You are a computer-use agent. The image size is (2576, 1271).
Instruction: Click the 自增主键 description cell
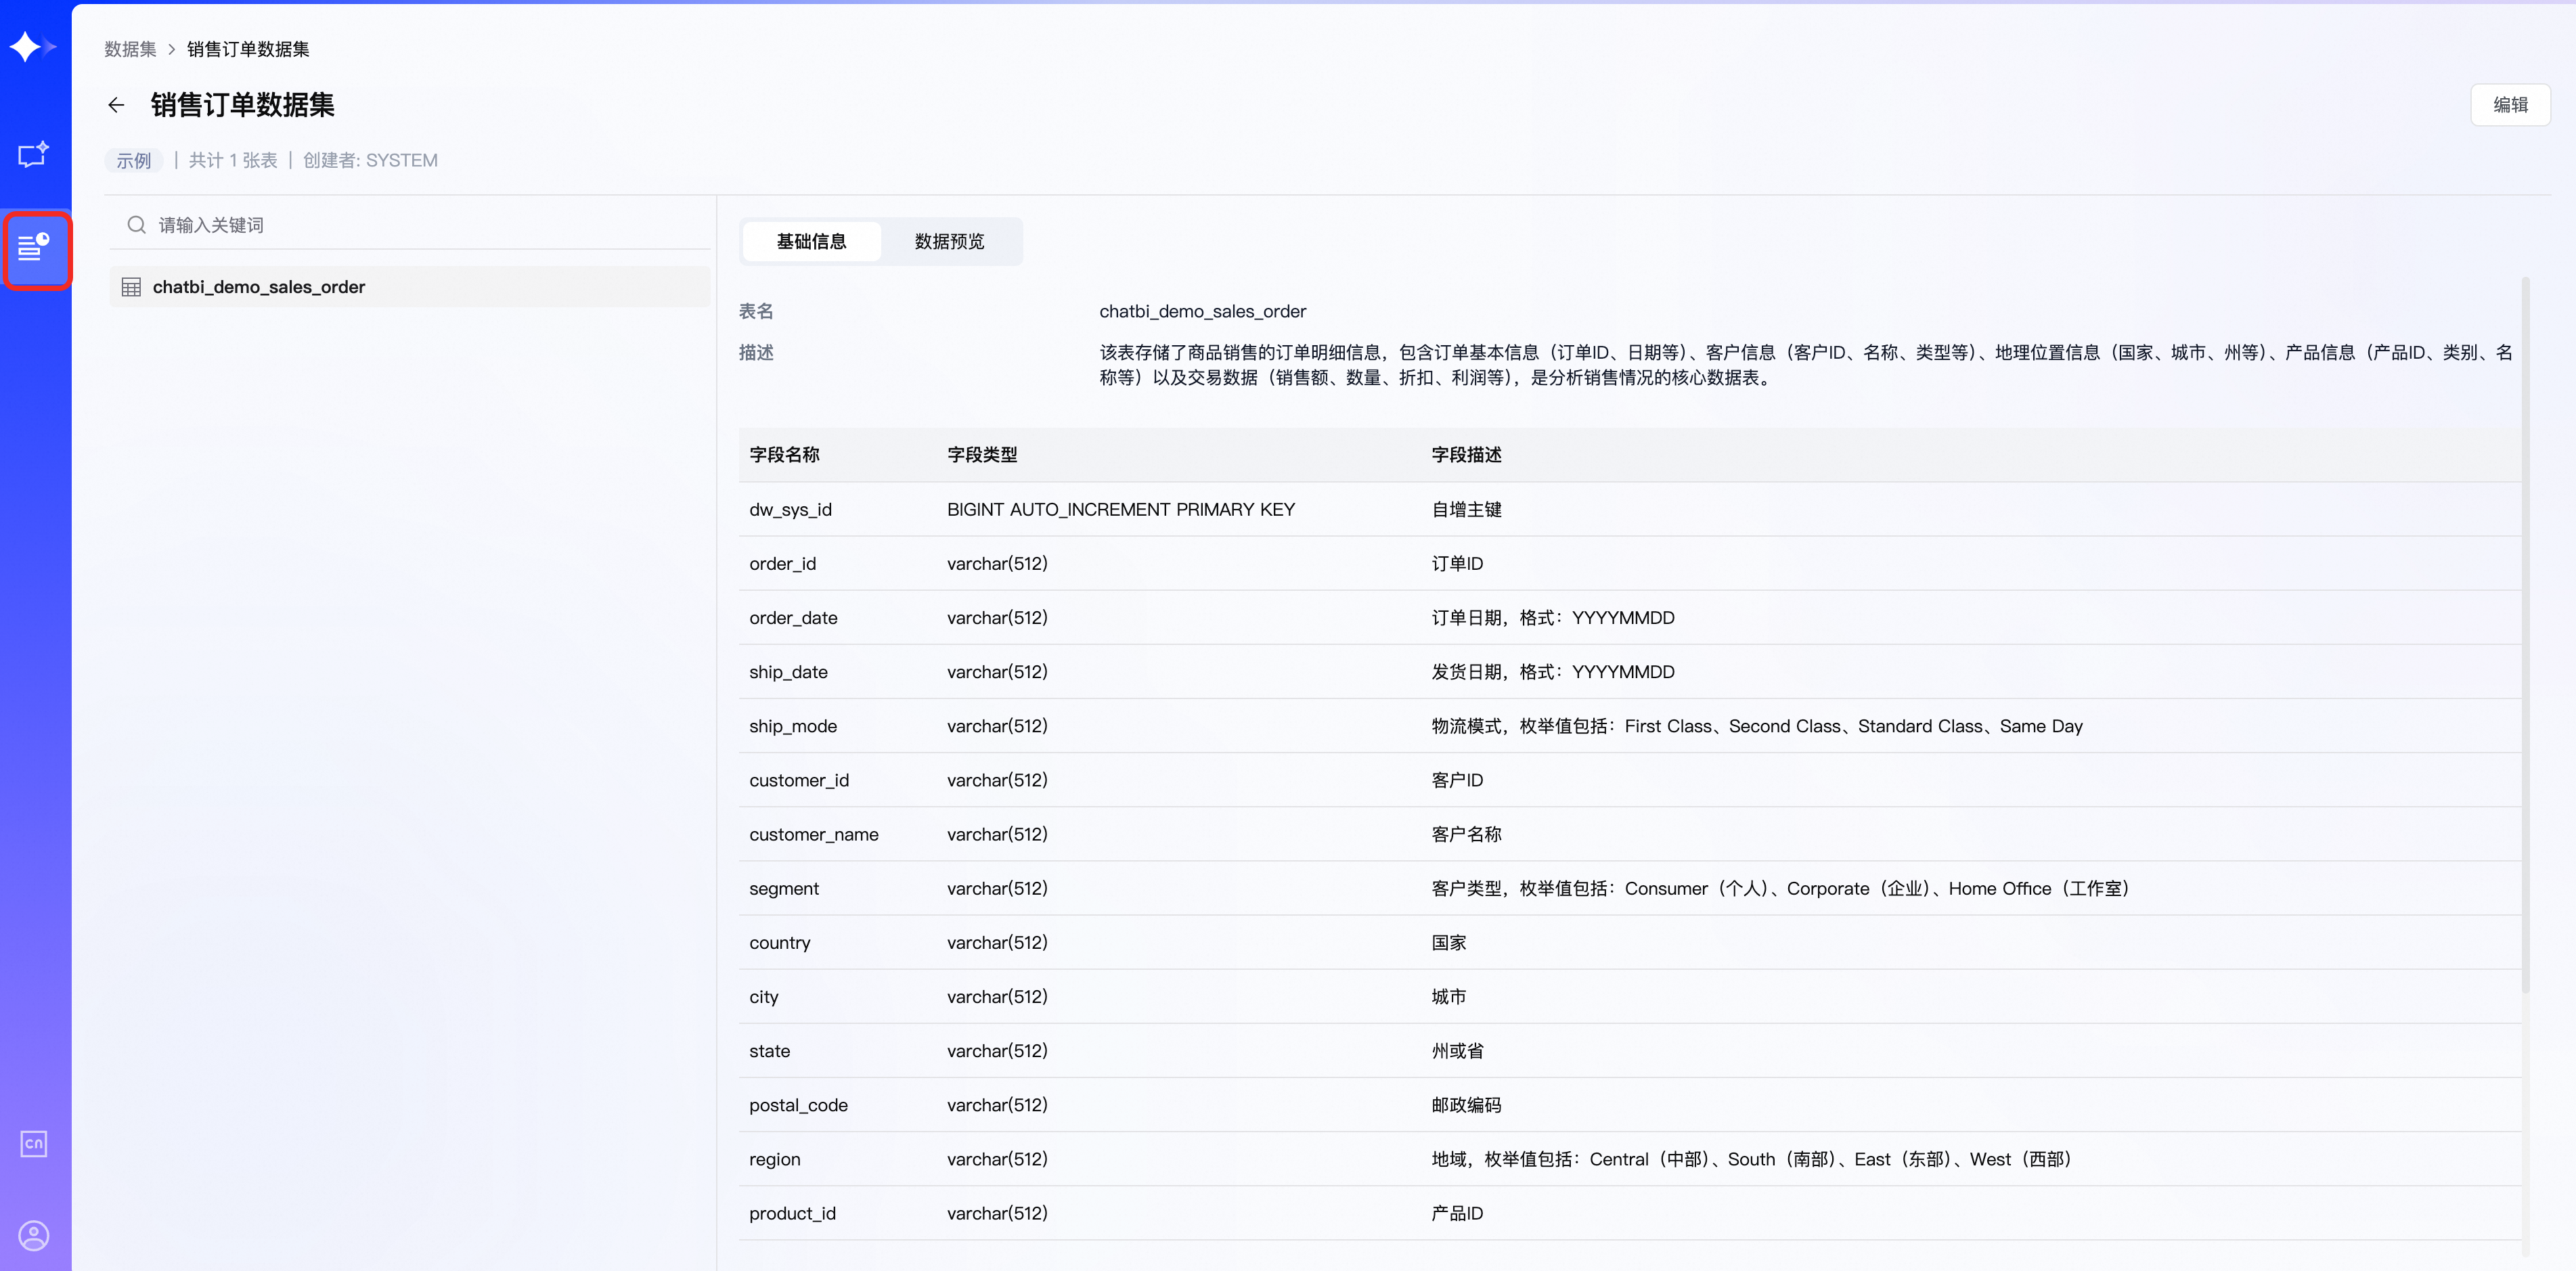(x=1466, y=510)
